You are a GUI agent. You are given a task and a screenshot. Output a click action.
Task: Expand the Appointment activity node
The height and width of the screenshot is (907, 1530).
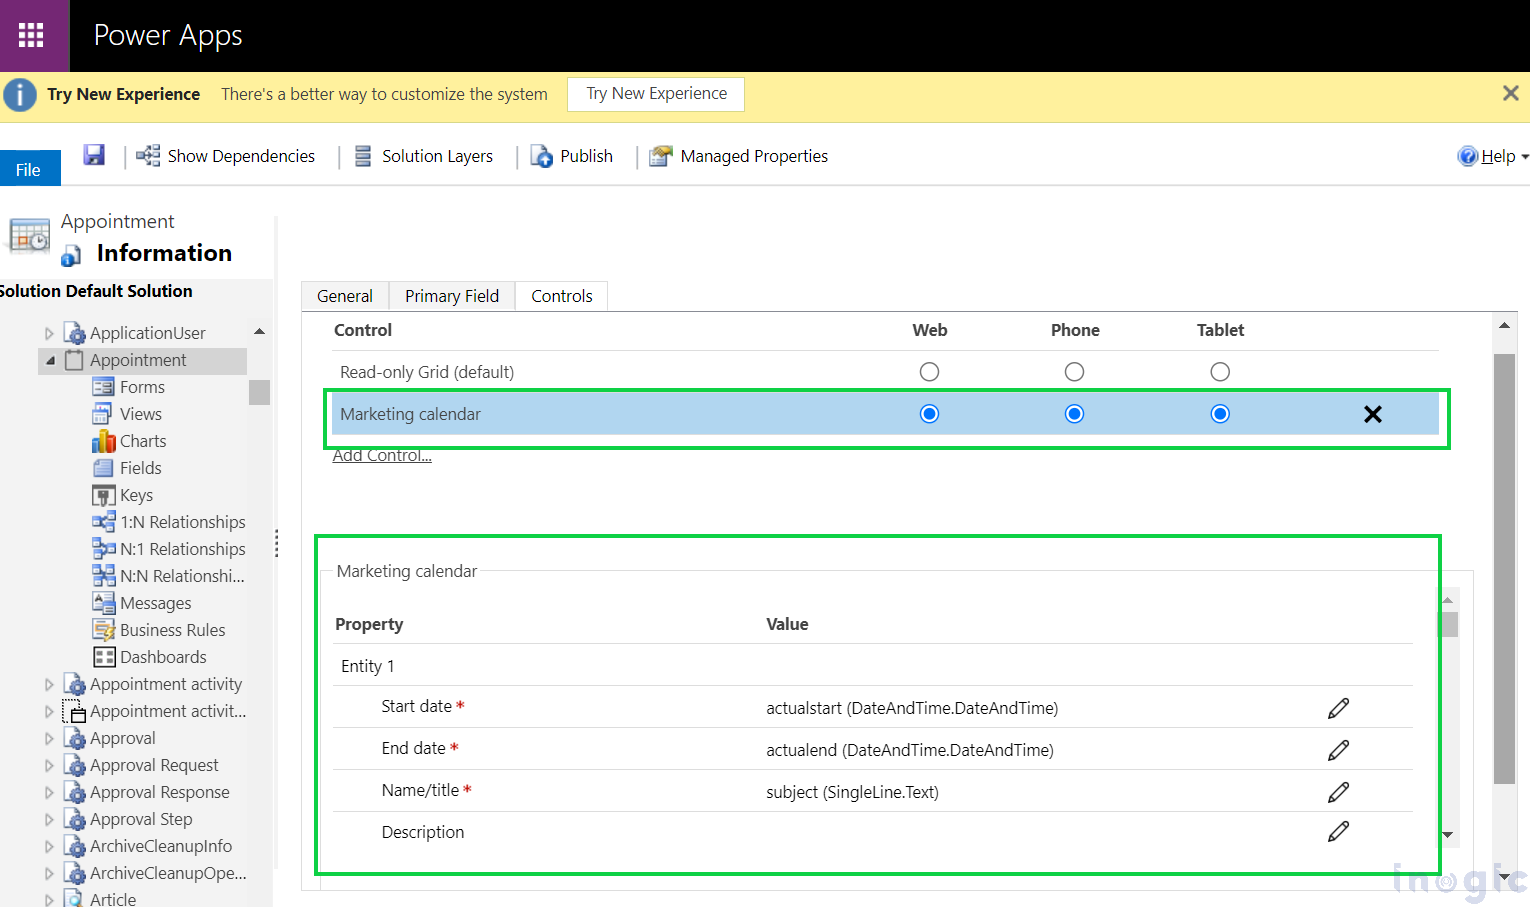point(49,684)
